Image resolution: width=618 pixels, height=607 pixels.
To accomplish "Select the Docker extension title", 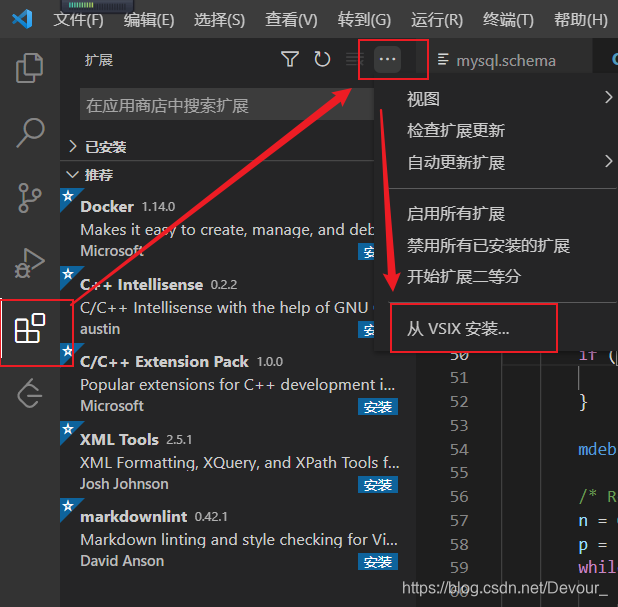I will [107, 207].
